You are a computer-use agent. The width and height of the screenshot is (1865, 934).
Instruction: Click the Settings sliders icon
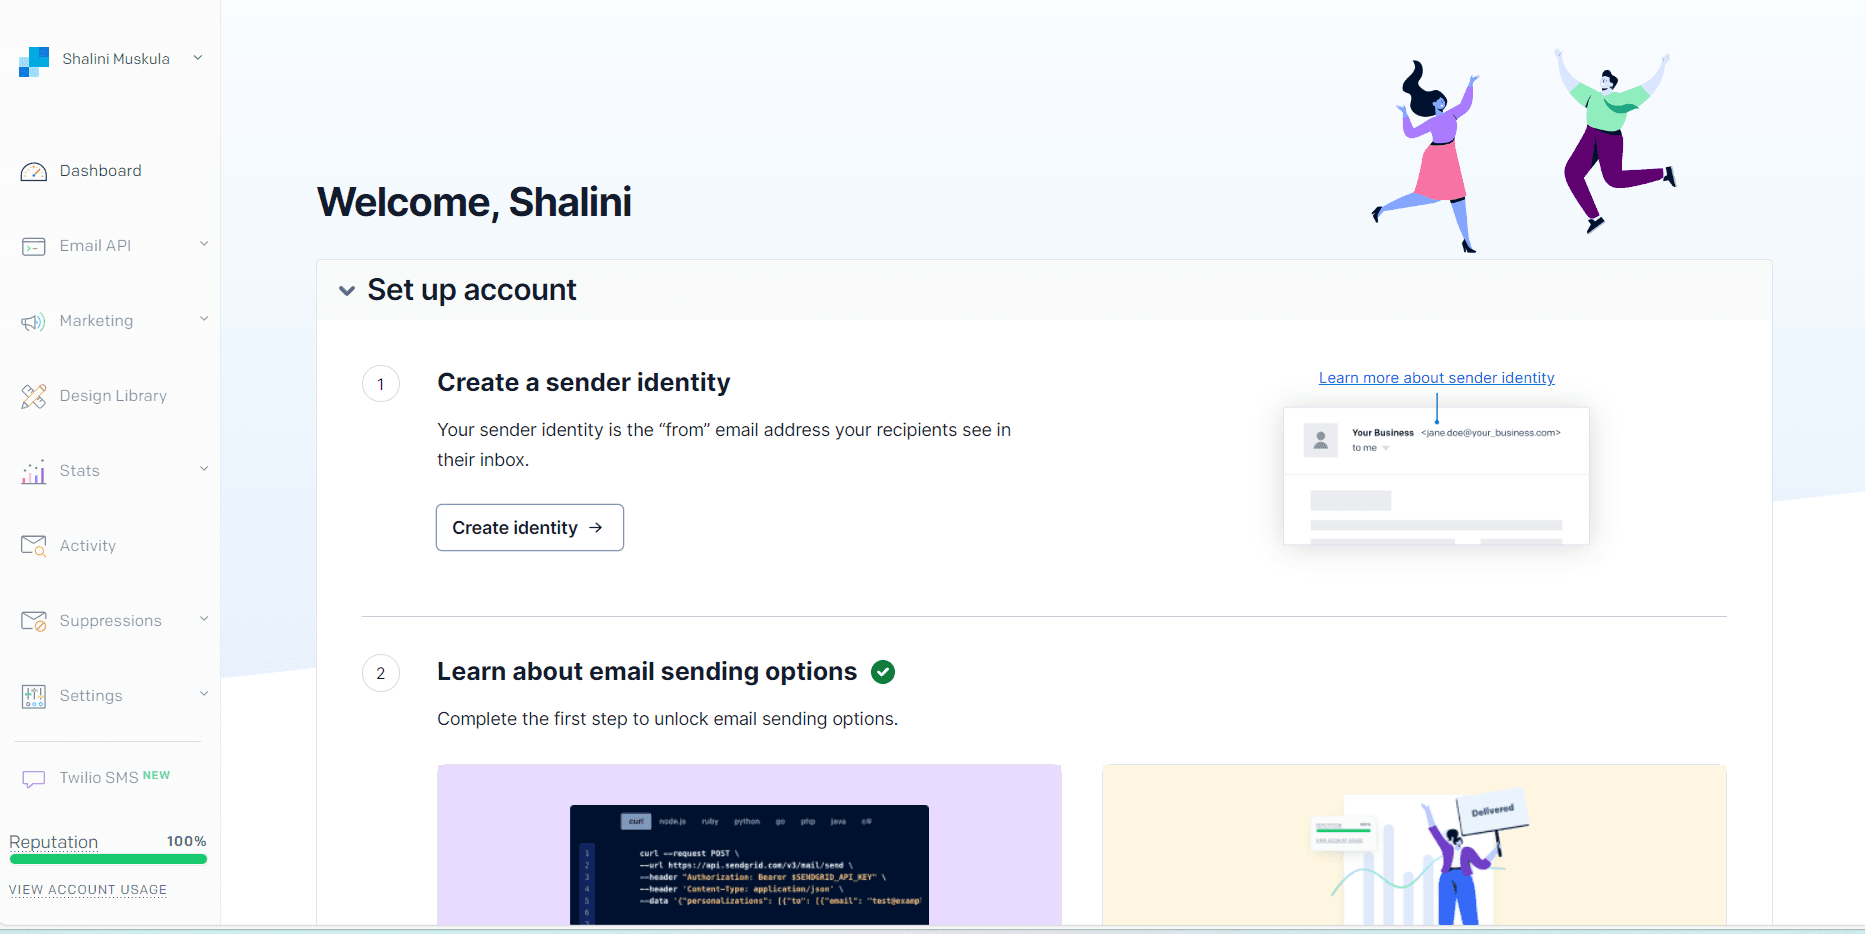tap(34, 697)
